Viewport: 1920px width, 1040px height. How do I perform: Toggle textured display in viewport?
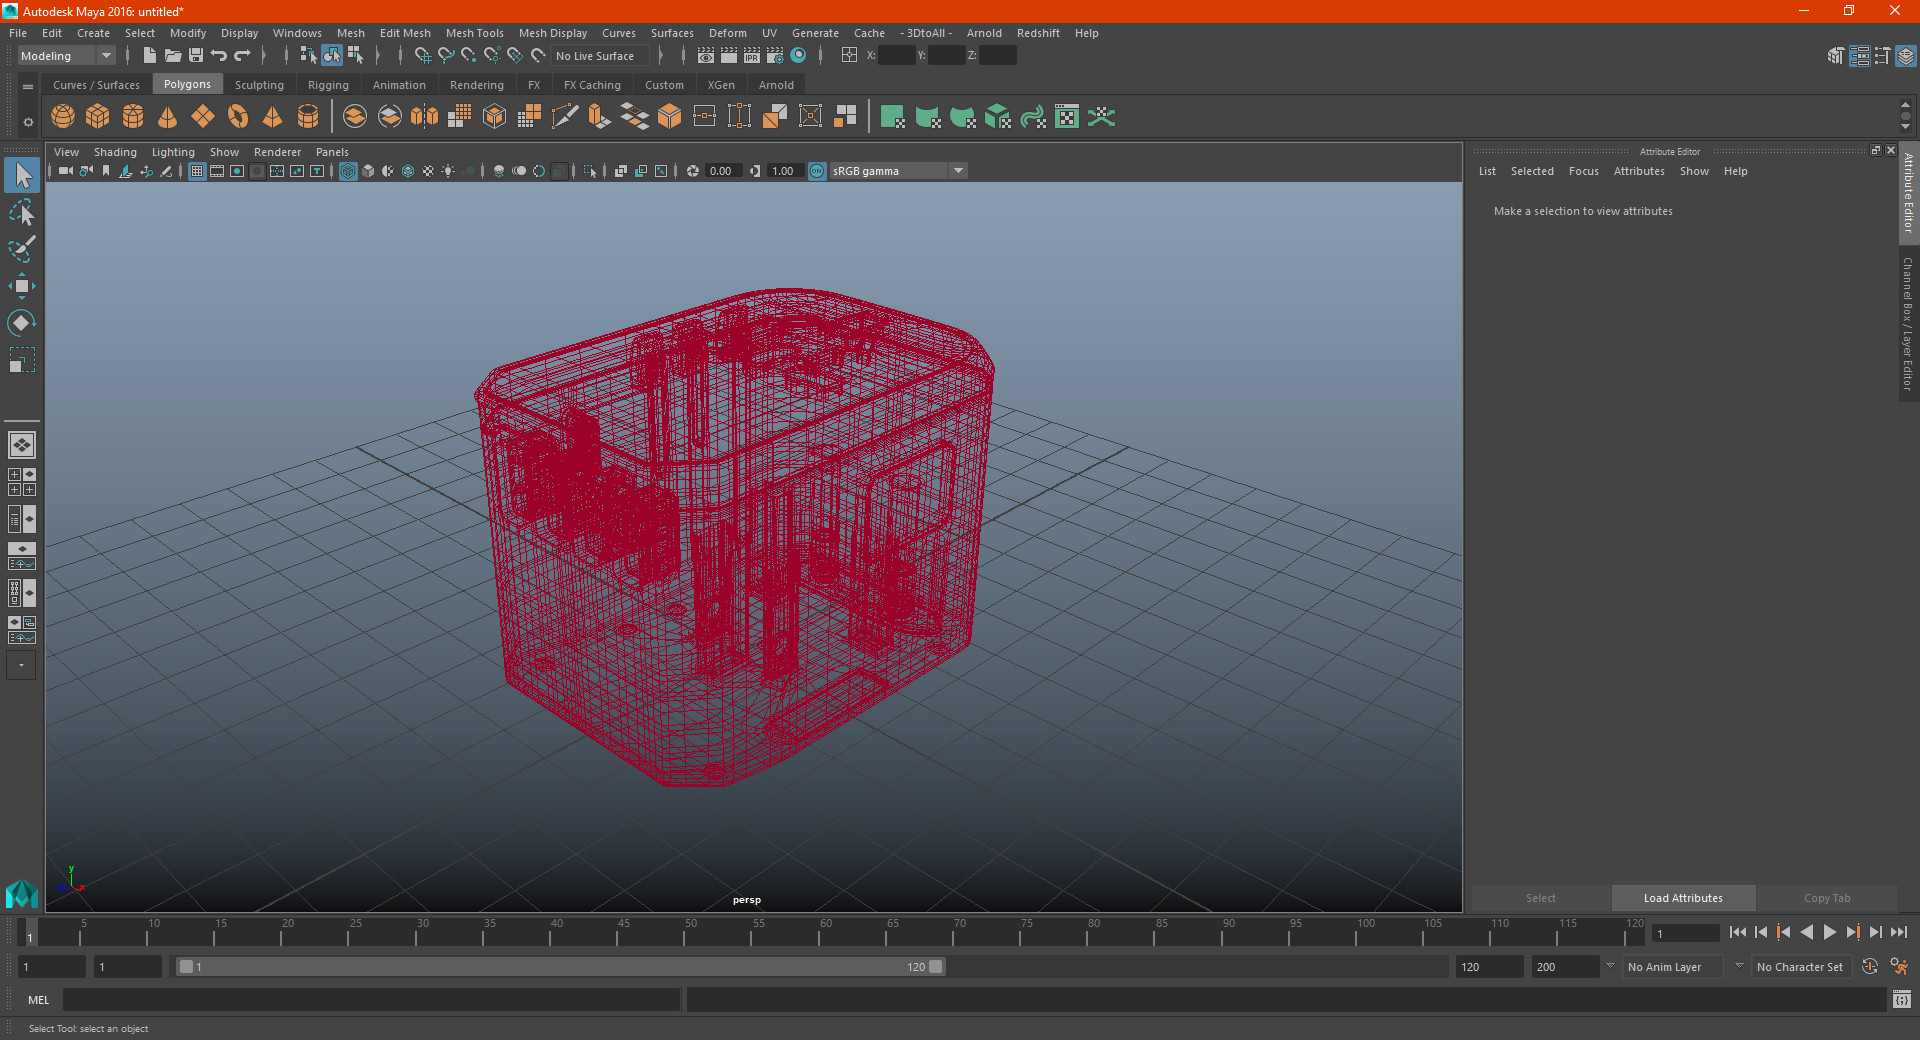point(428,171)
